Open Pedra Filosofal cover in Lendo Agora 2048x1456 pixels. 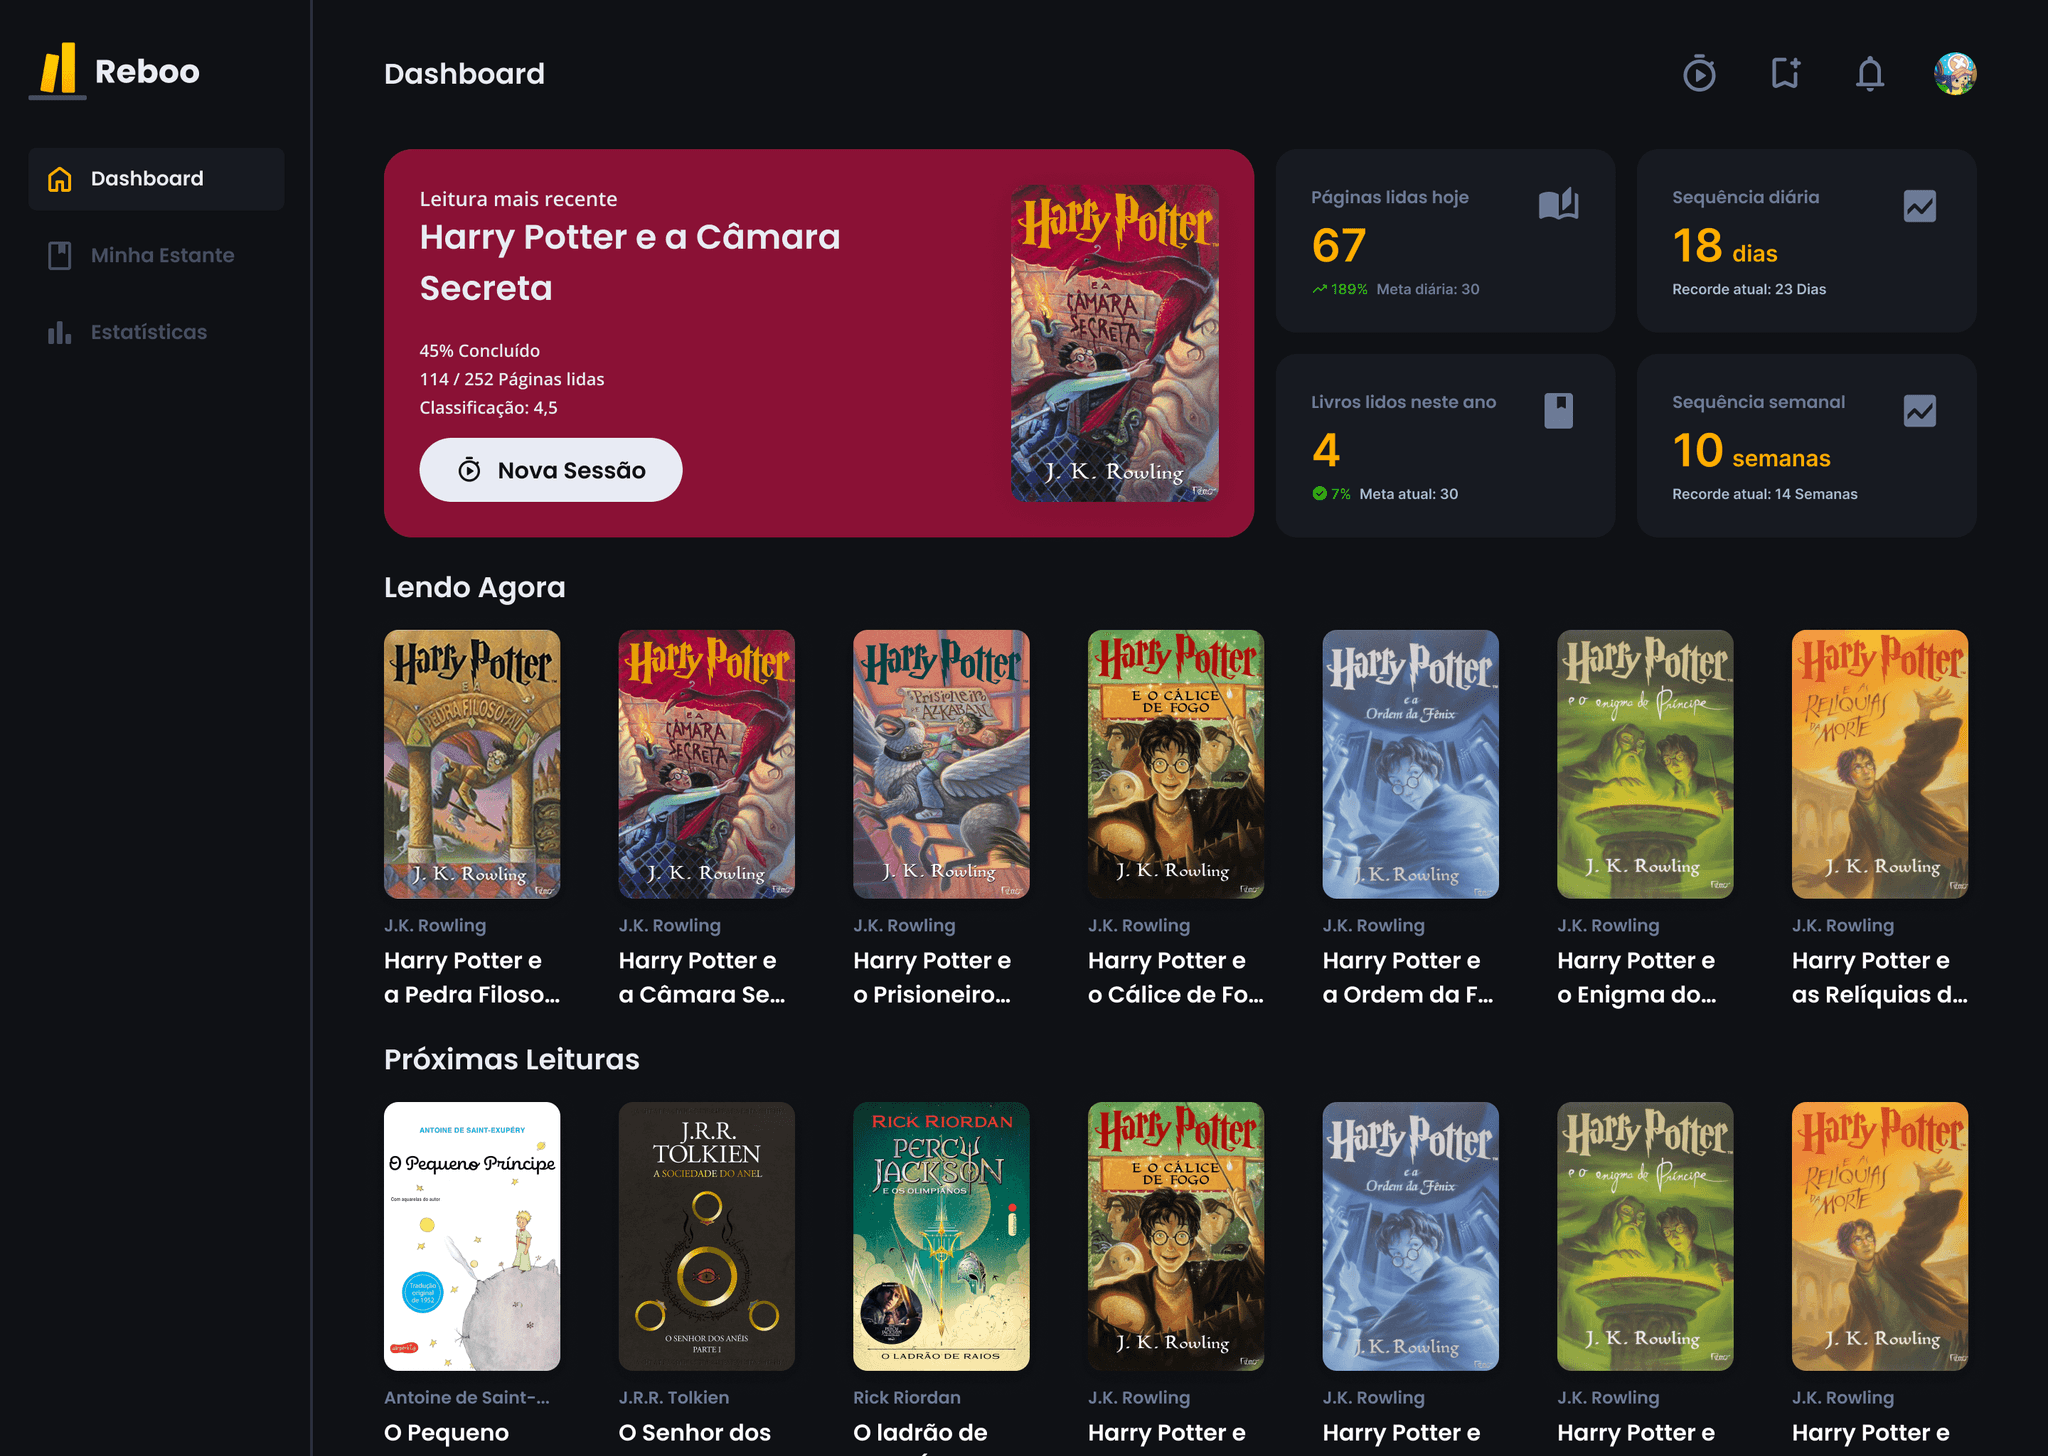coord(472,764)
